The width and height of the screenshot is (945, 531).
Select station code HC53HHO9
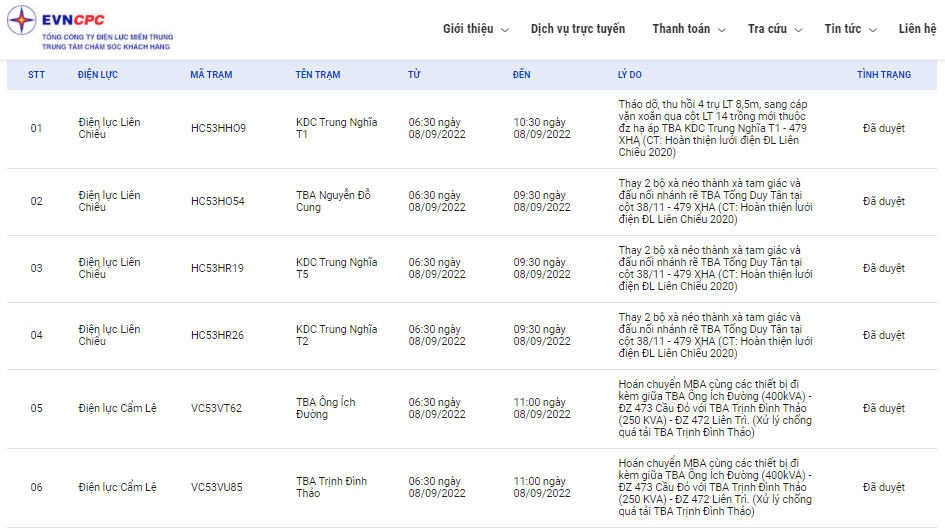(218, 128)
